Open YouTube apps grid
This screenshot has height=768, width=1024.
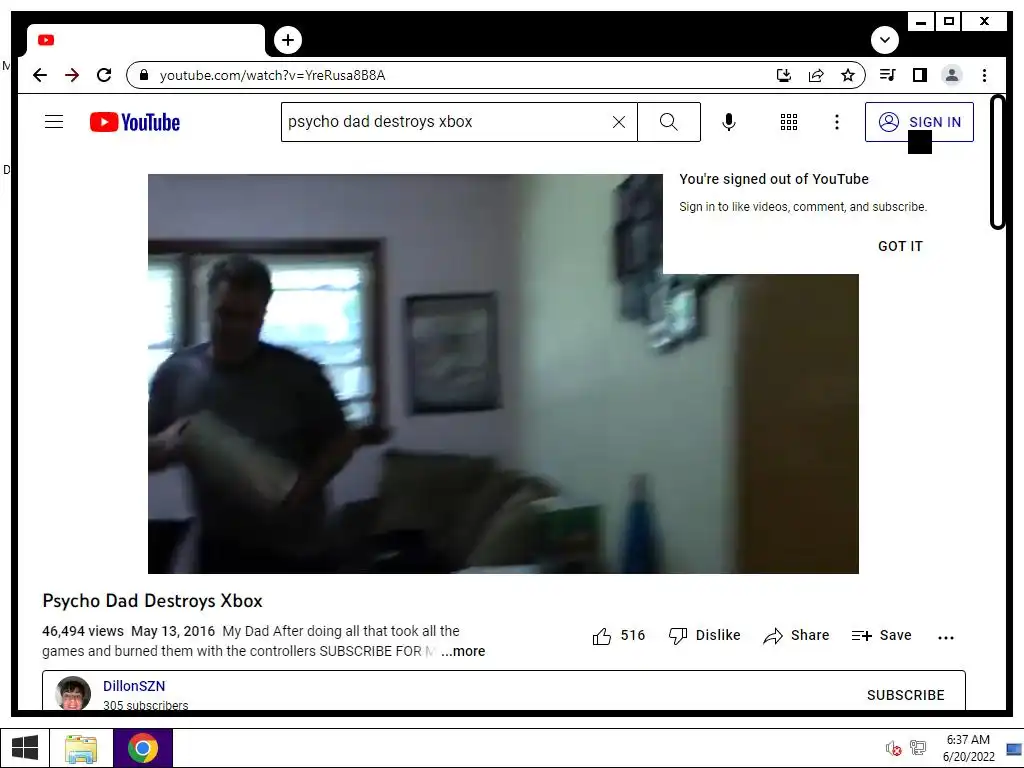click(789, 121)
